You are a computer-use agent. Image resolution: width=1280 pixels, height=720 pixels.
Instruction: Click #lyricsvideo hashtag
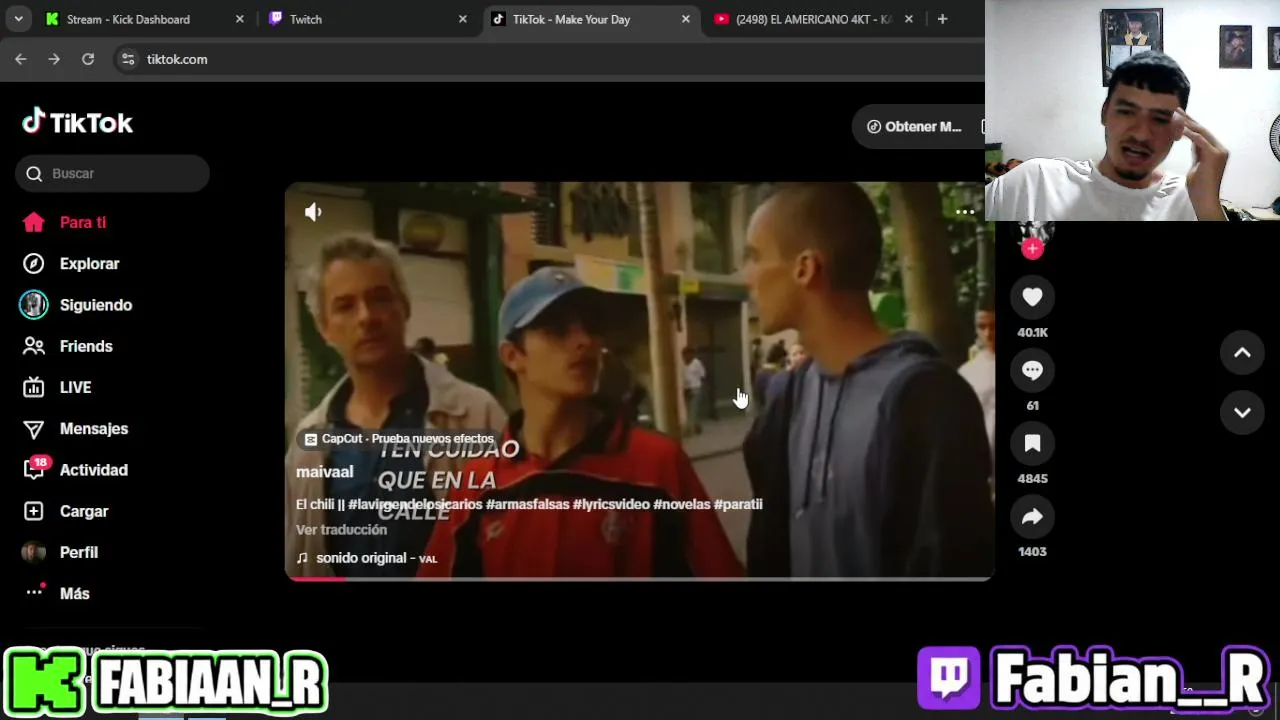611,504
